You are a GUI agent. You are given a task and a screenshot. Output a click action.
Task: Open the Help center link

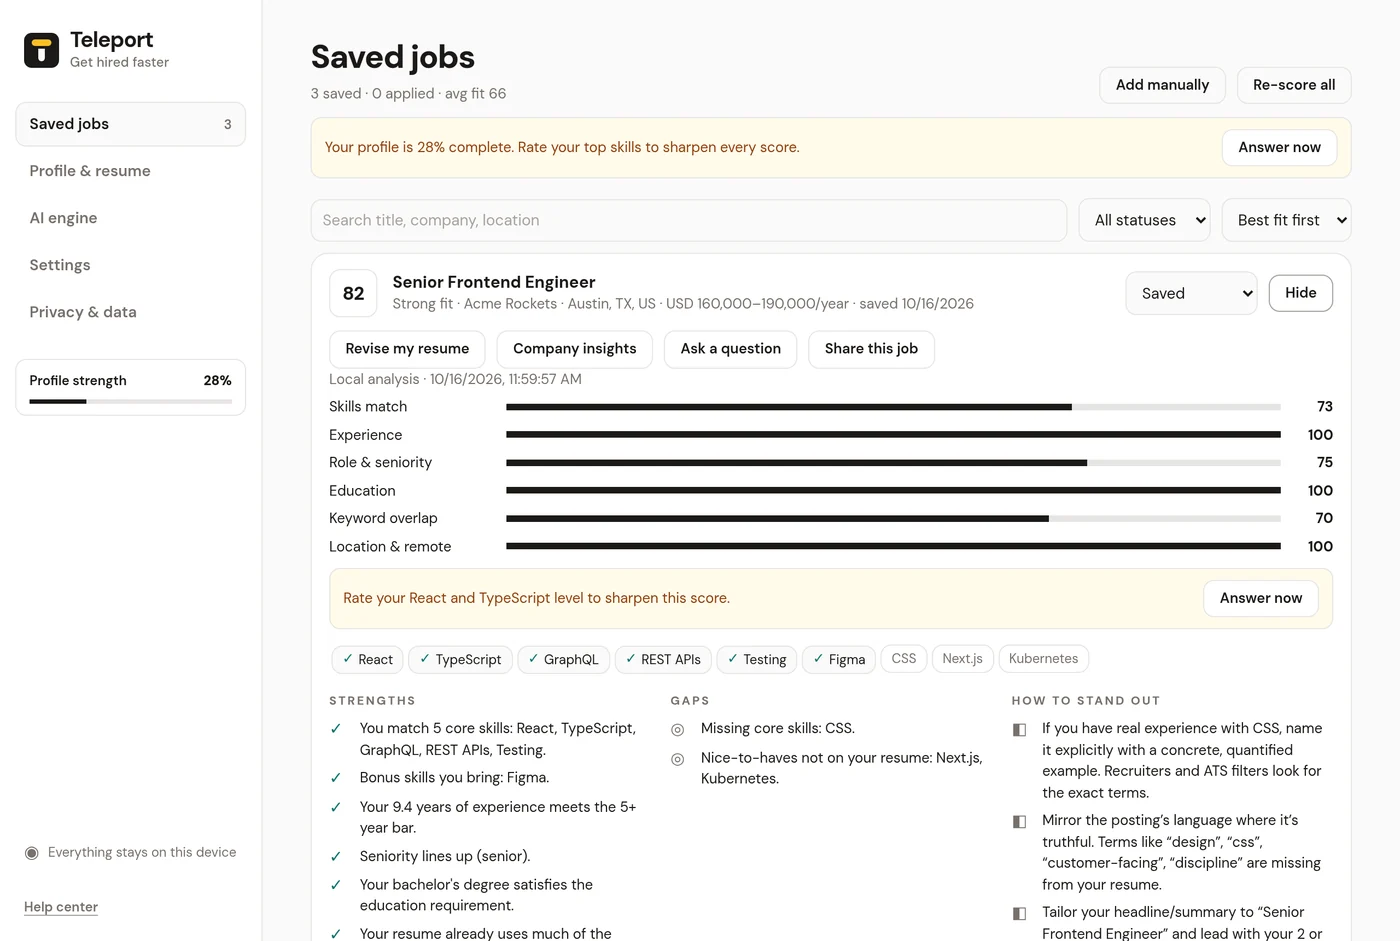(x=61, y=907)
